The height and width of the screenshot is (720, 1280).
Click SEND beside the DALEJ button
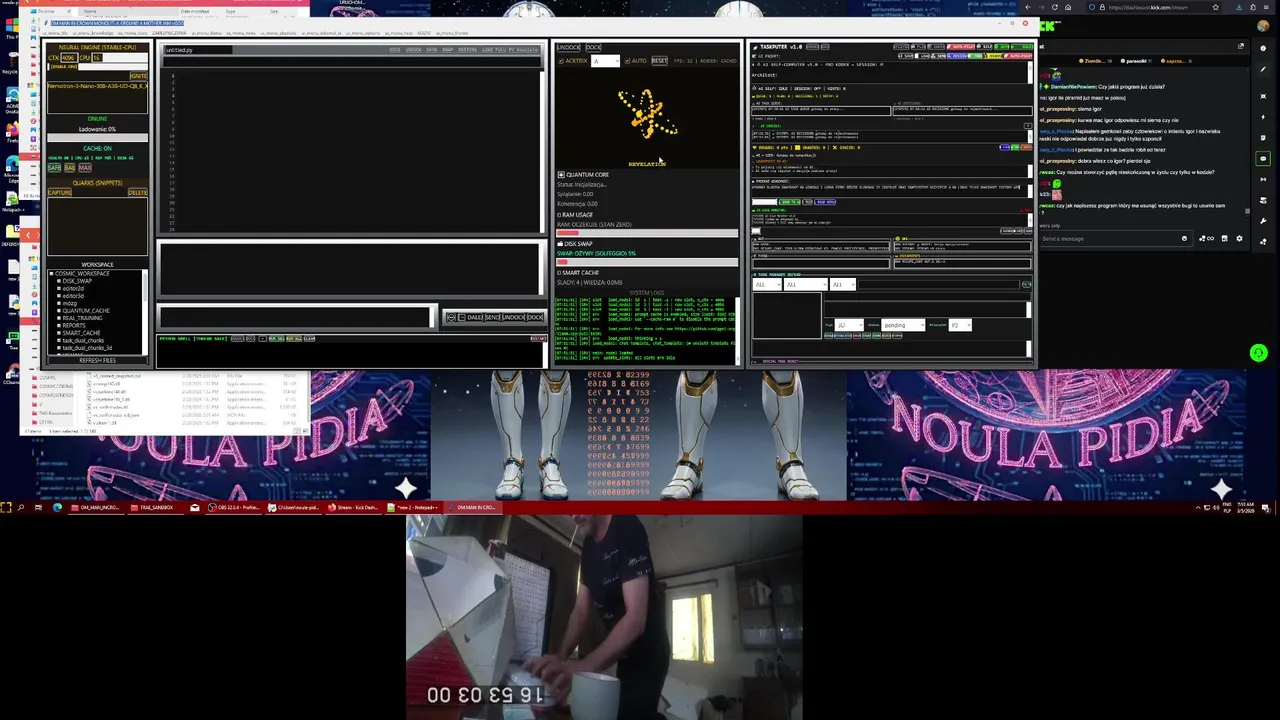click(x=492, y=317)
